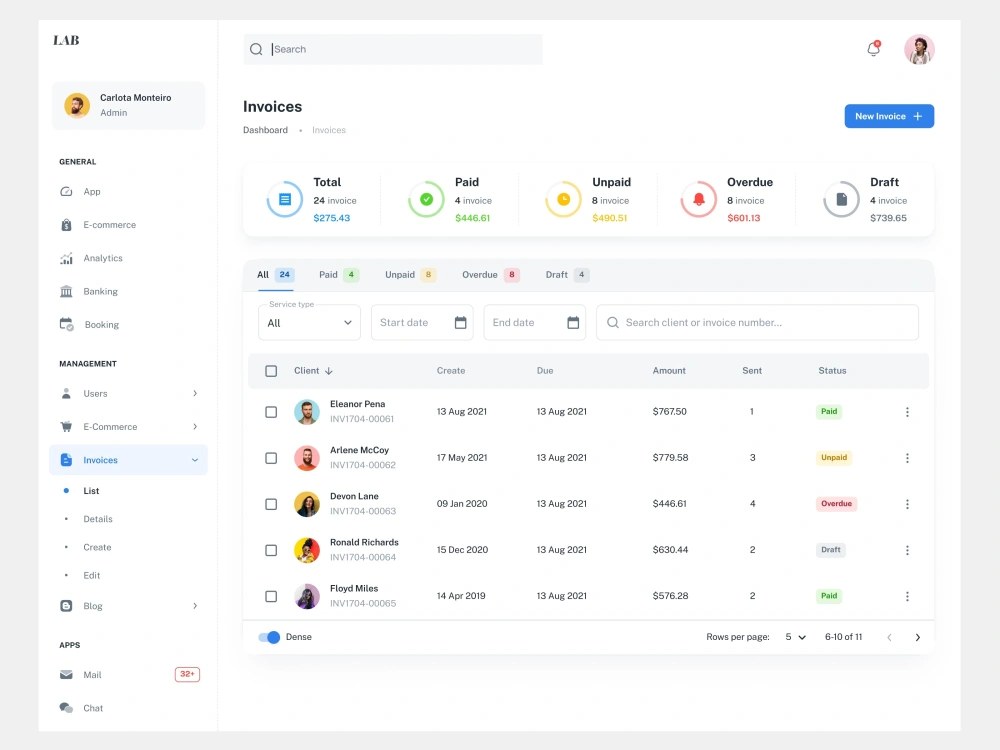Open the Analytics section in sidebar
The width and height of the screenshot is (1000, 750).
(x=102, y=258)
